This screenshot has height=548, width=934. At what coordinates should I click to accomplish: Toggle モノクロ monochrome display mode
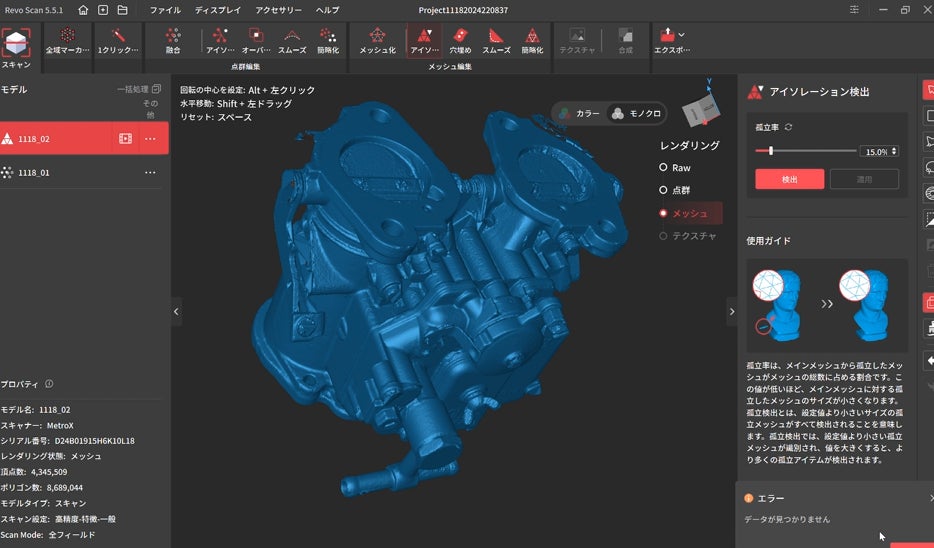coord(637,114)
